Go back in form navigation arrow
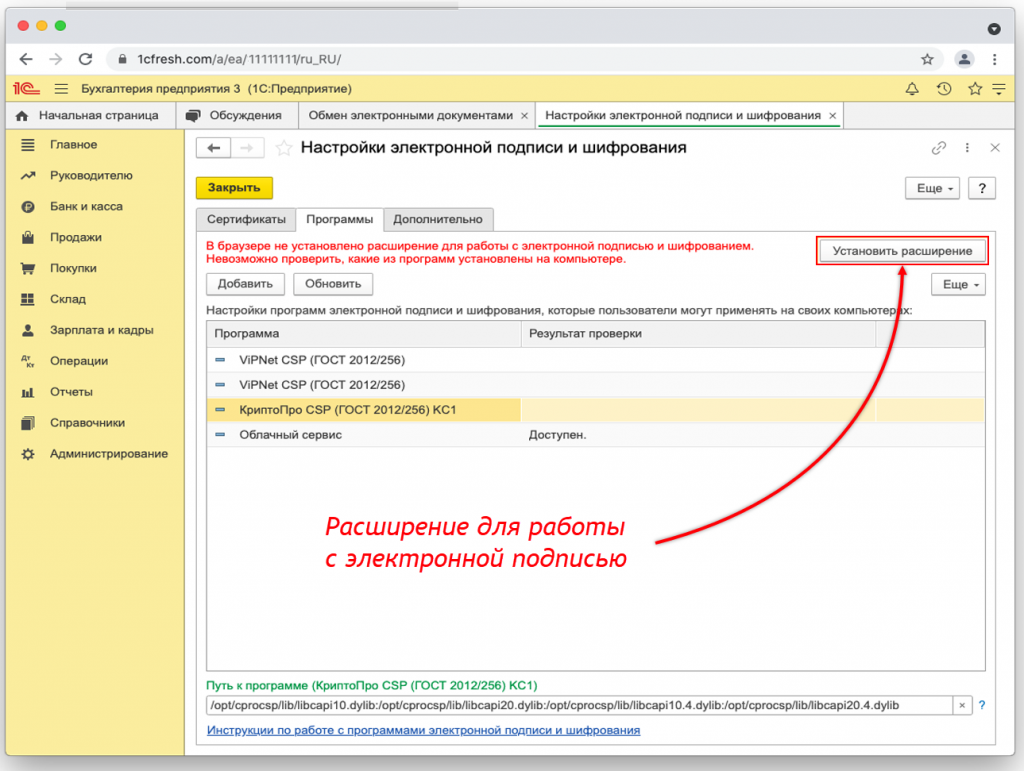Image resolution: width=1024 pixels, height=771 pixels. (x=214, y=148)
